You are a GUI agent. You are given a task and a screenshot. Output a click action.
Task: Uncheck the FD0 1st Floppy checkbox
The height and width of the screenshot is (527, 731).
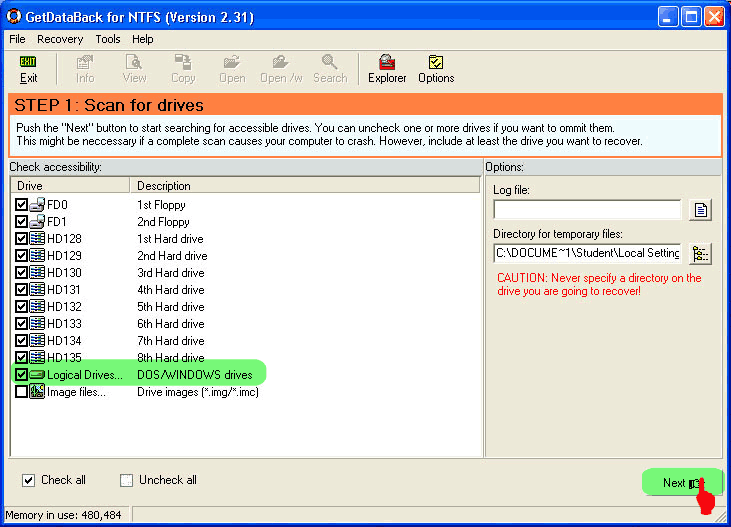point(21,205)
